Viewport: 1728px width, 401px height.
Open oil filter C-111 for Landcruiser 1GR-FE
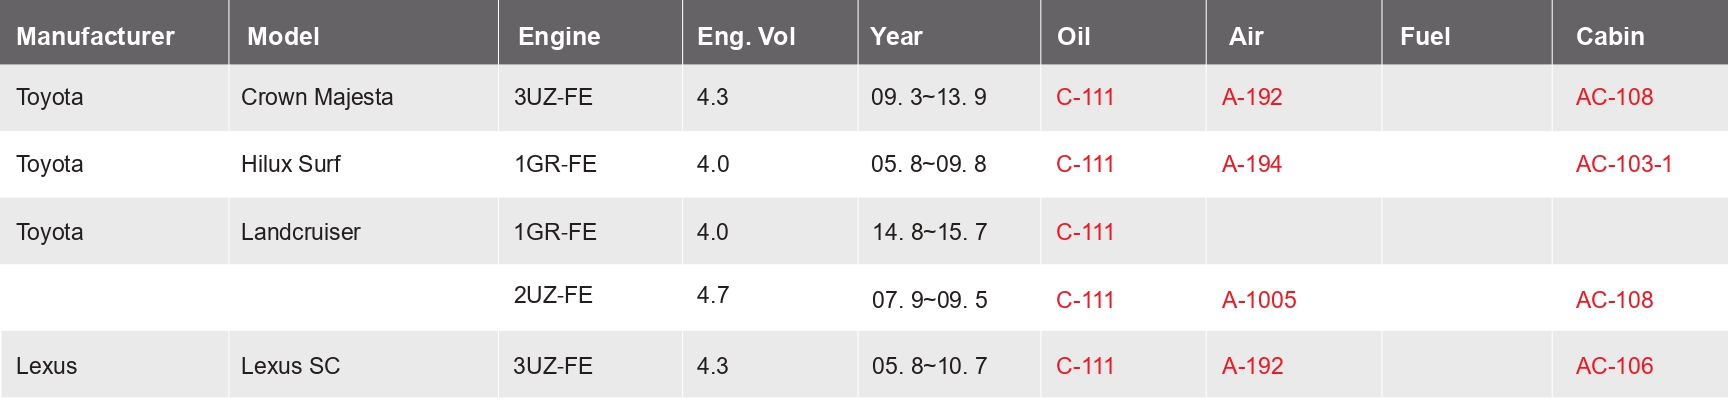(x=1085, y=232)
